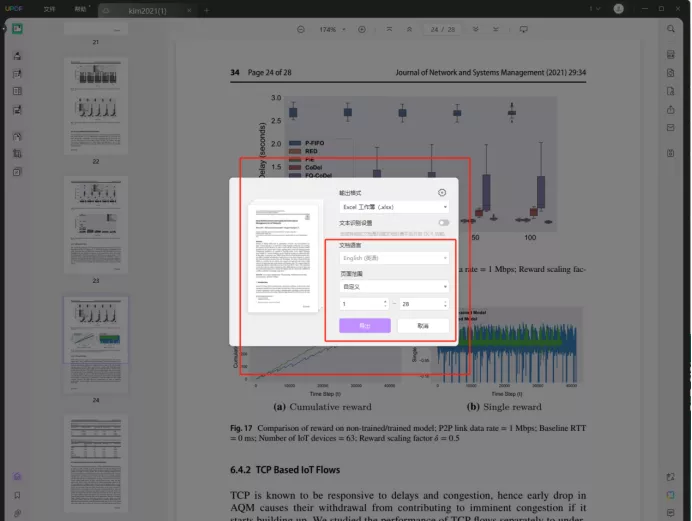Open export settings gear in dialog
This screenshot has width=692, height=521.
click(x=442, y=192)
